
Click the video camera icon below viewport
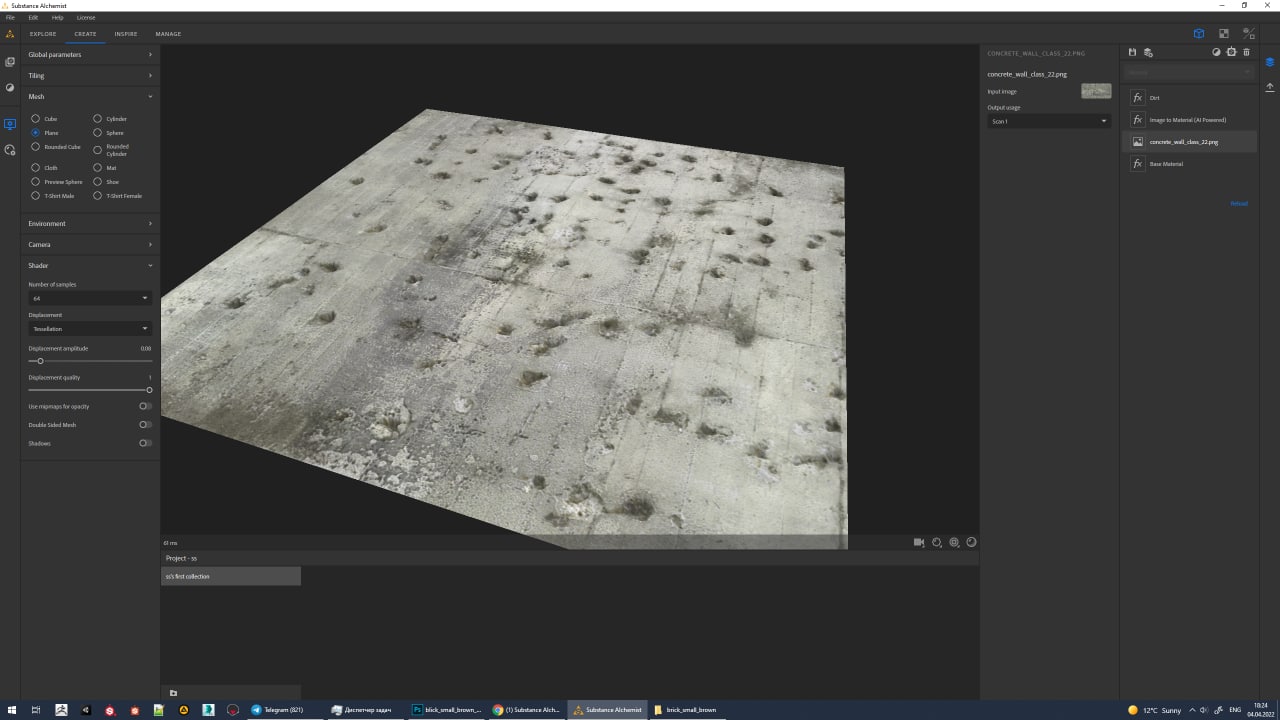point(919,542)
